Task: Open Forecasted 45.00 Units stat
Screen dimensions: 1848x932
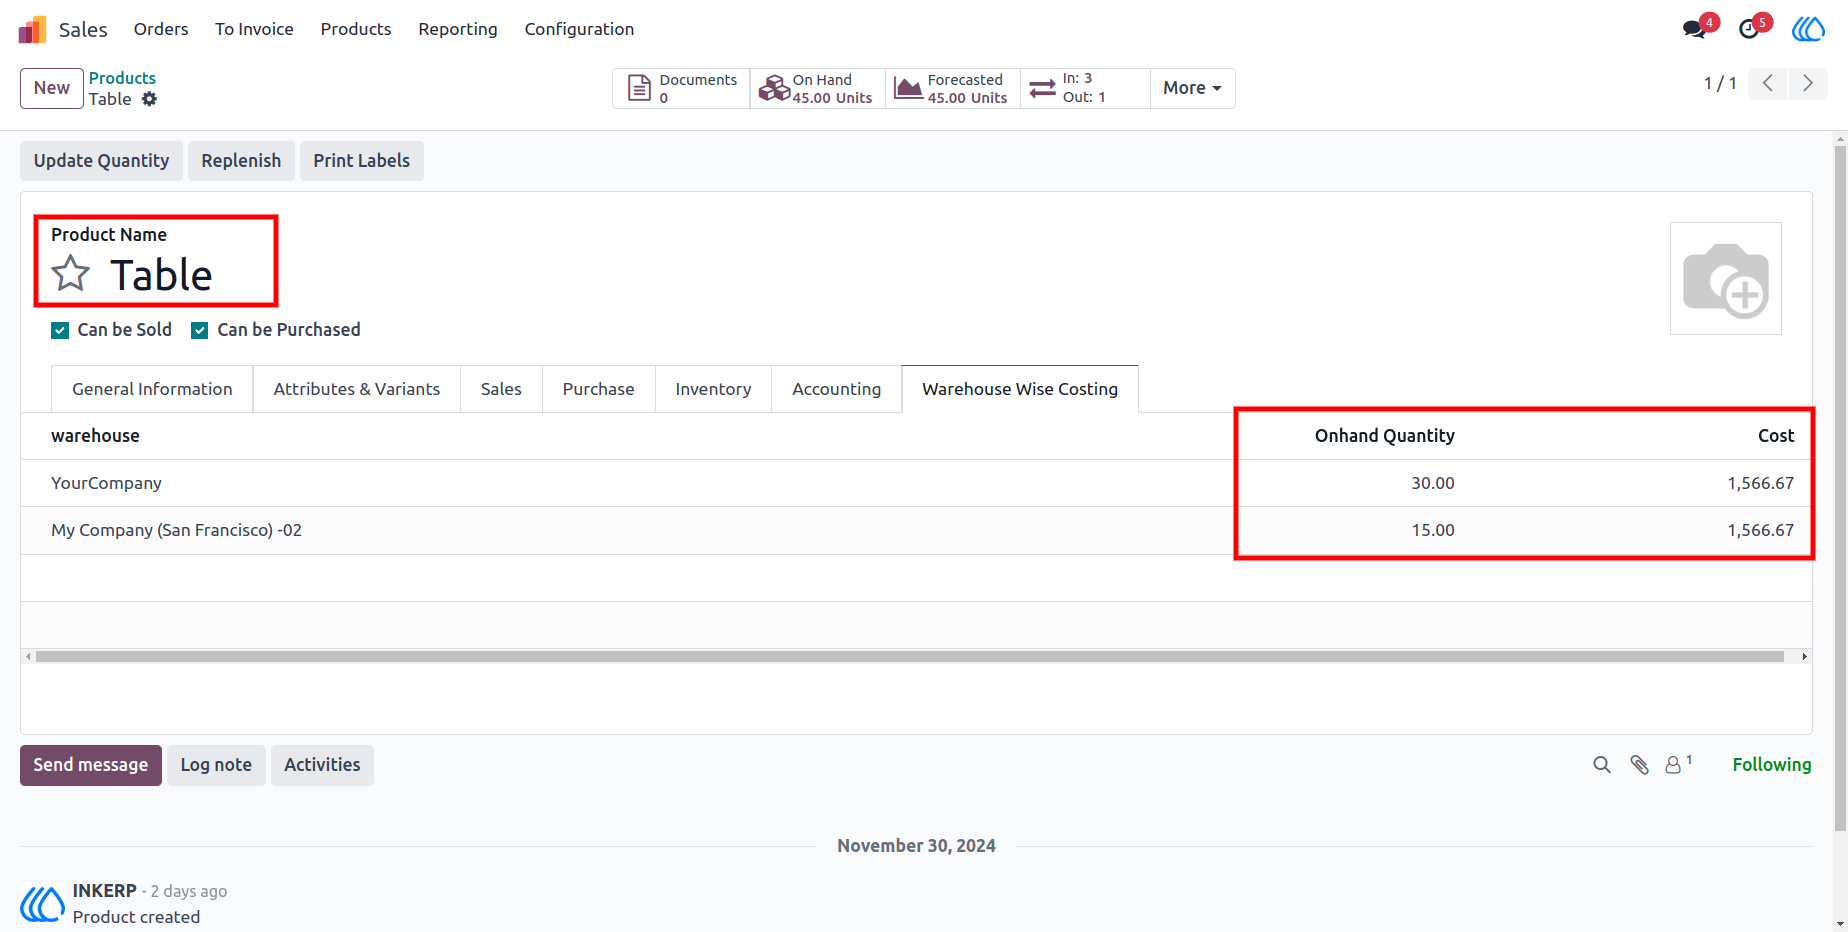Action: (x=952, y=88)
